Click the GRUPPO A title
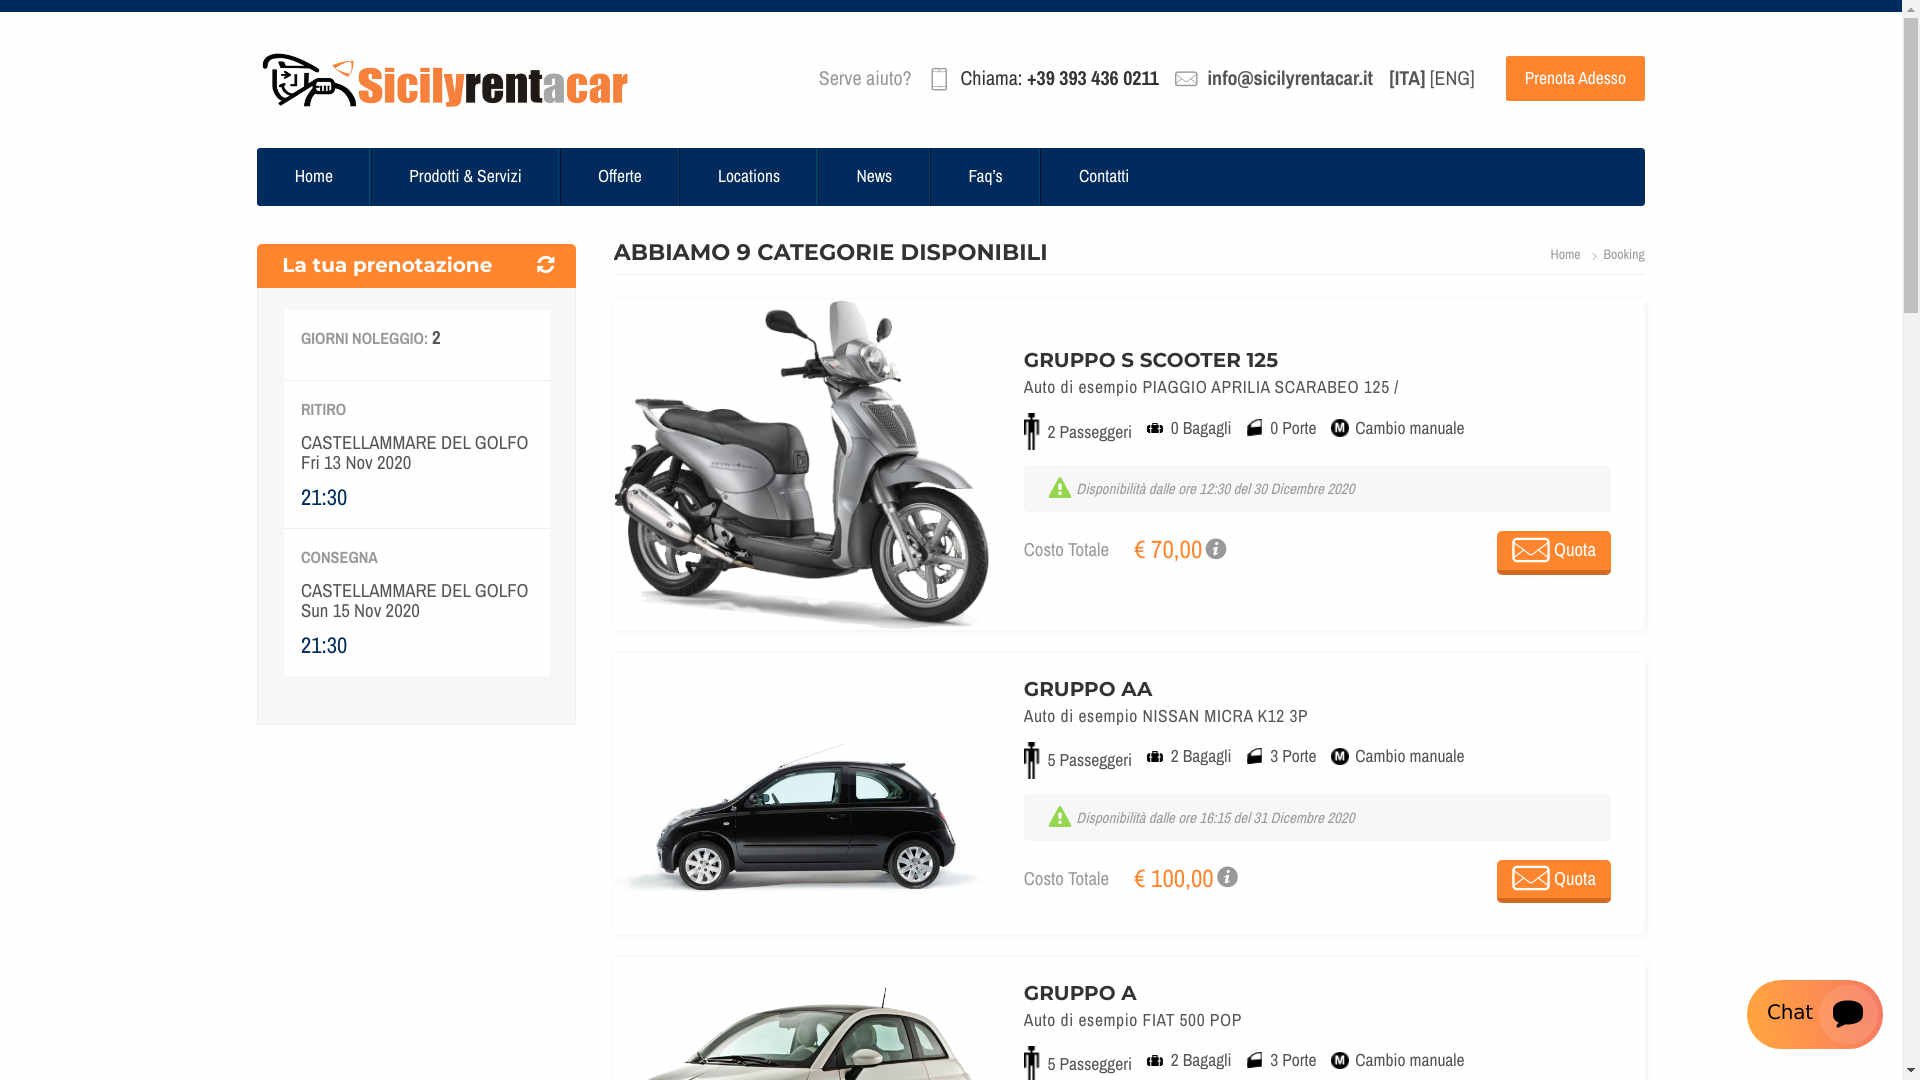The image size is (1920, 1080). pos(1080,993)
